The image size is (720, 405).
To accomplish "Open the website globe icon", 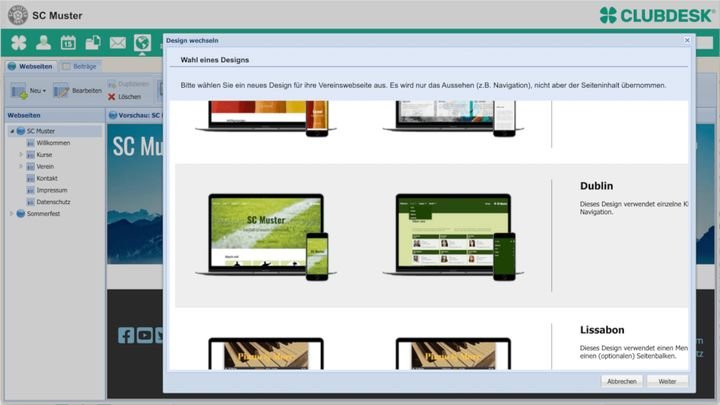I will 142,43.
